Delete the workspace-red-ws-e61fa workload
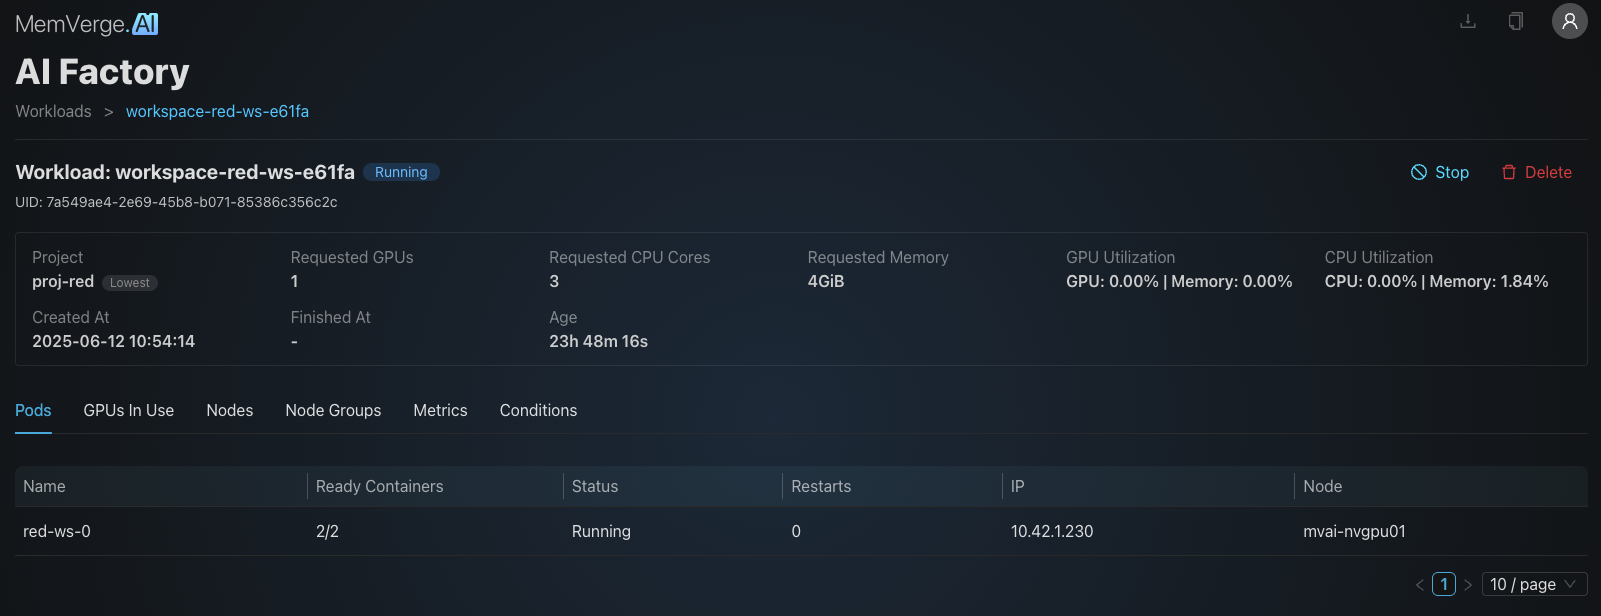Screen dimensions: 1601x616 tap(1537, 172)
